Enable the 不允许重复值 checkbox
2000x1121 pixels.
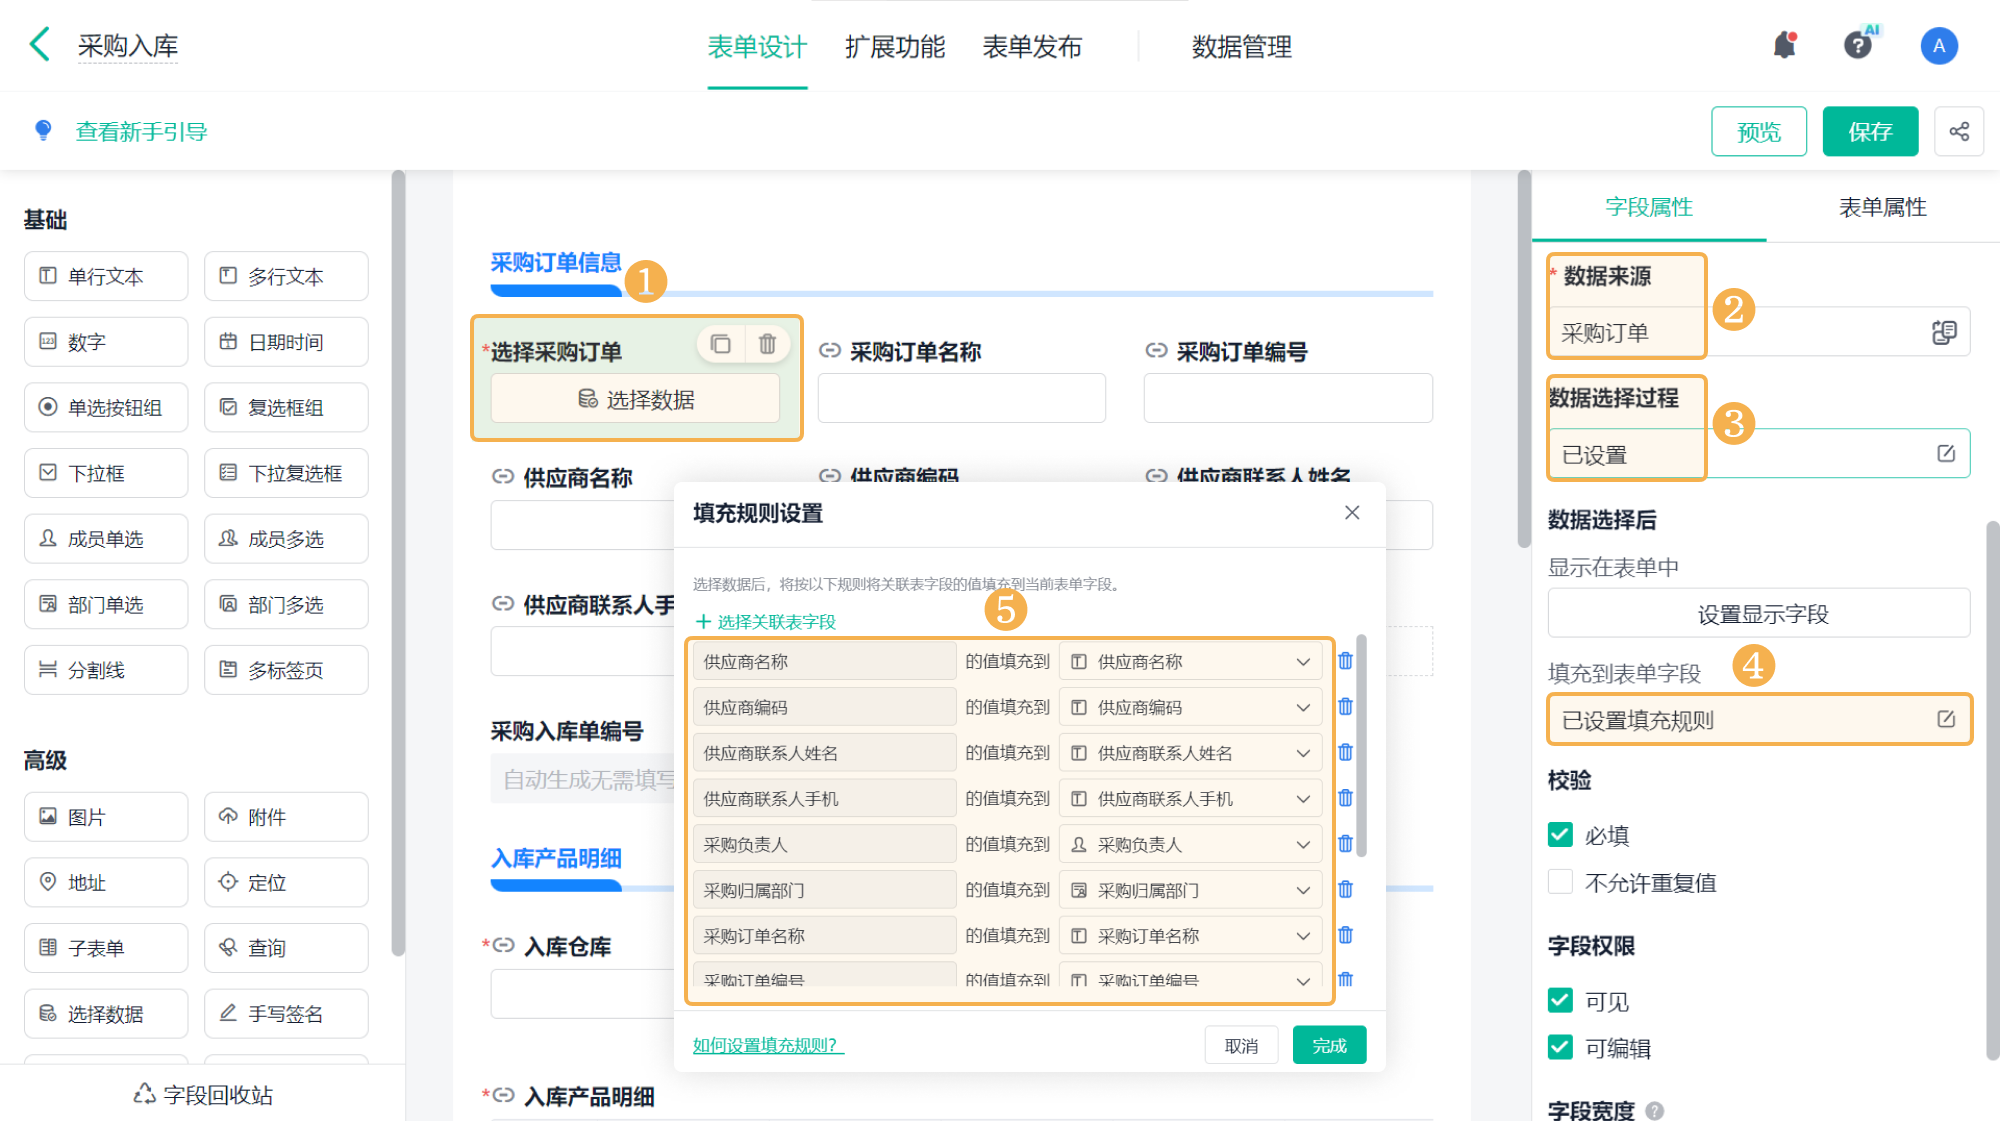(x=1560, y=882)
